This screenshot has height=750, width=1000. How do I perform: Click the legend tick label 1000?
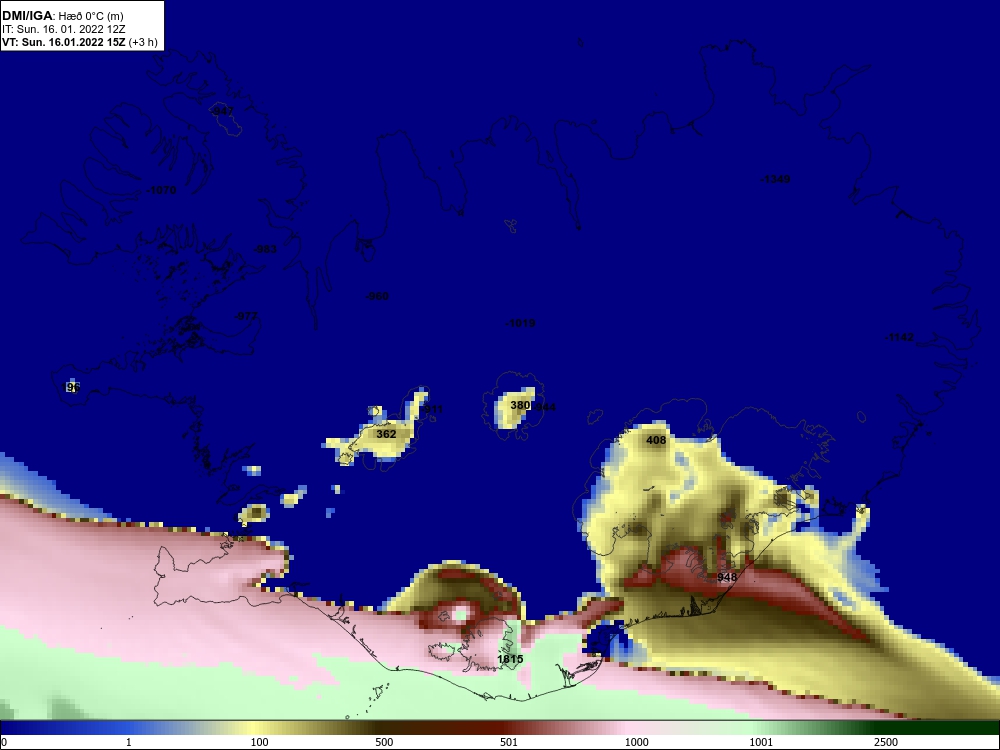(x=636, y=742)
